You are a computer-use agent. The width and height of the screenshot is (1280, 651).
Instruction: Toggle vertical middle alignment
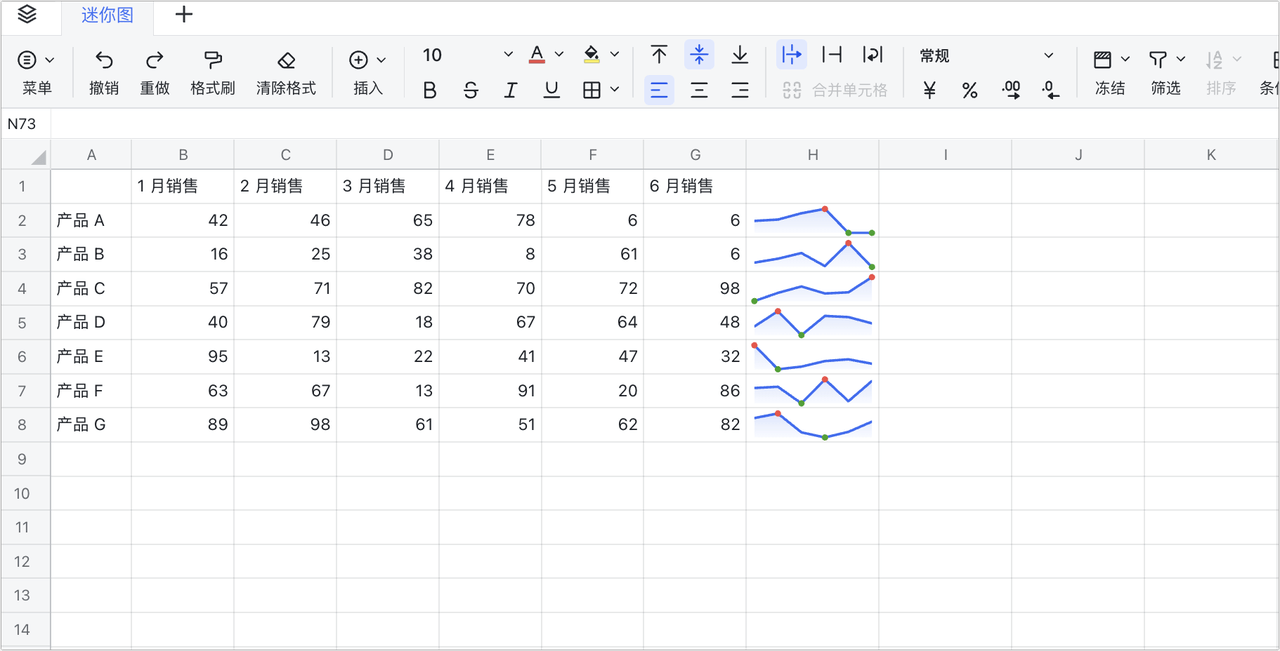pos(699,55)
